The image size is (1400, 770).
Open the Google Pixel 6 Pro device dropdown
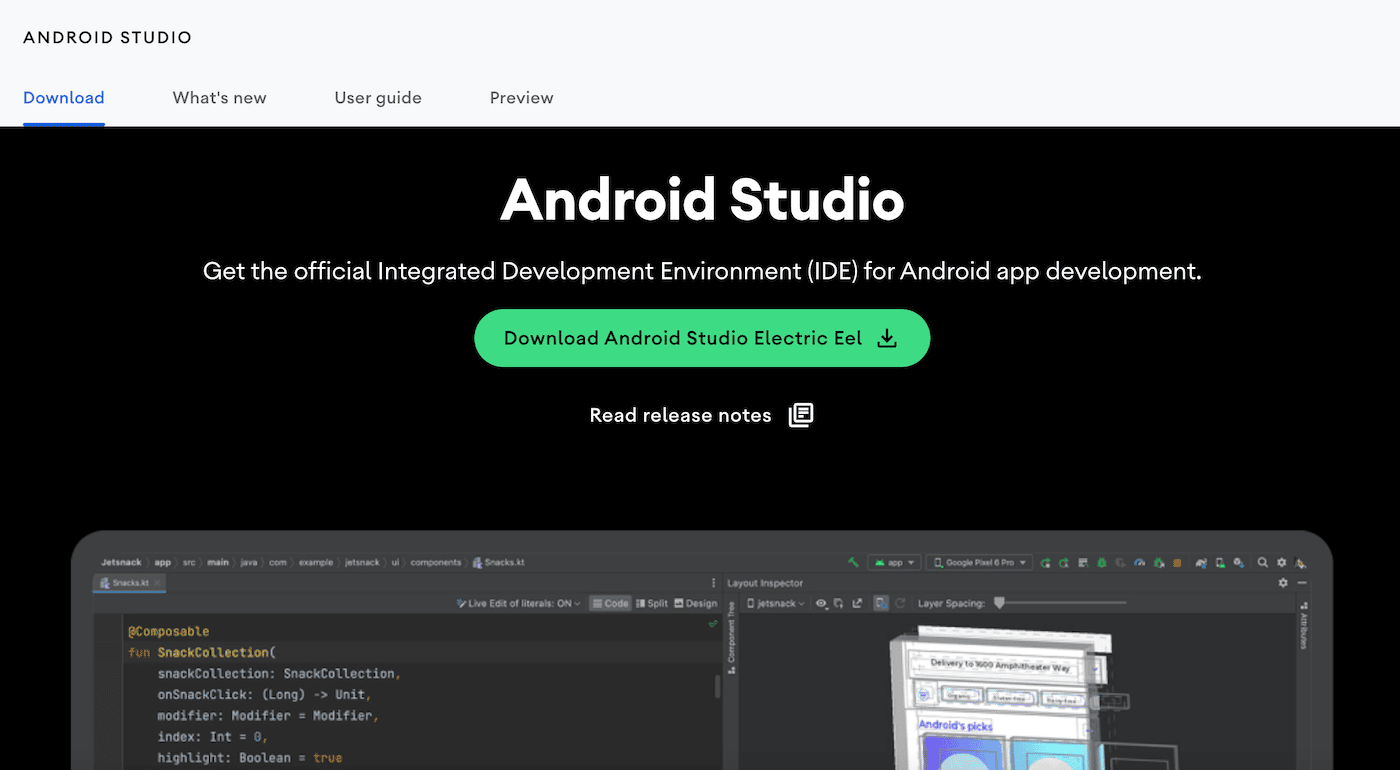[x=979, y=563]
